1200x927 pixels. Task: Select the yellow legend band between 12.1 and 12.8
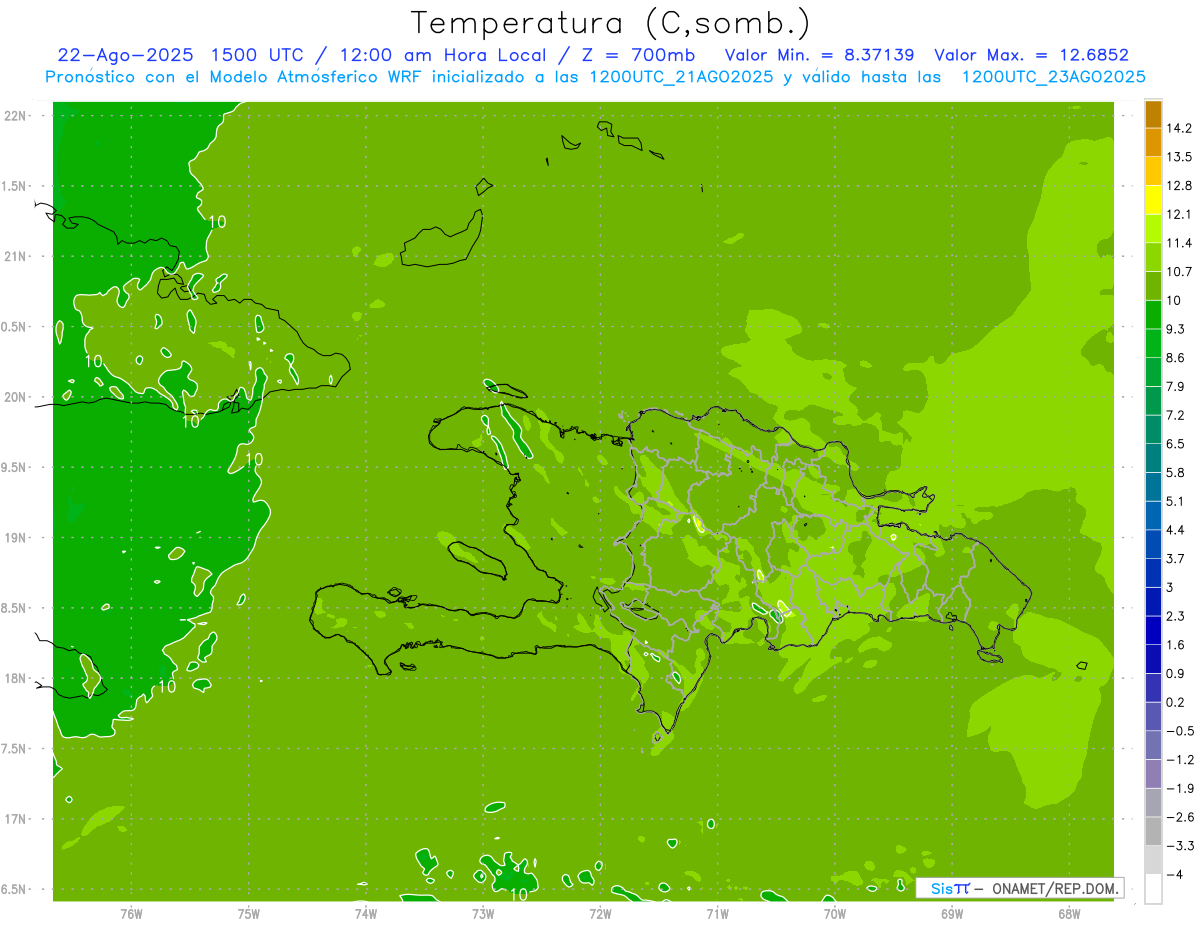(x=1153, y=200)
